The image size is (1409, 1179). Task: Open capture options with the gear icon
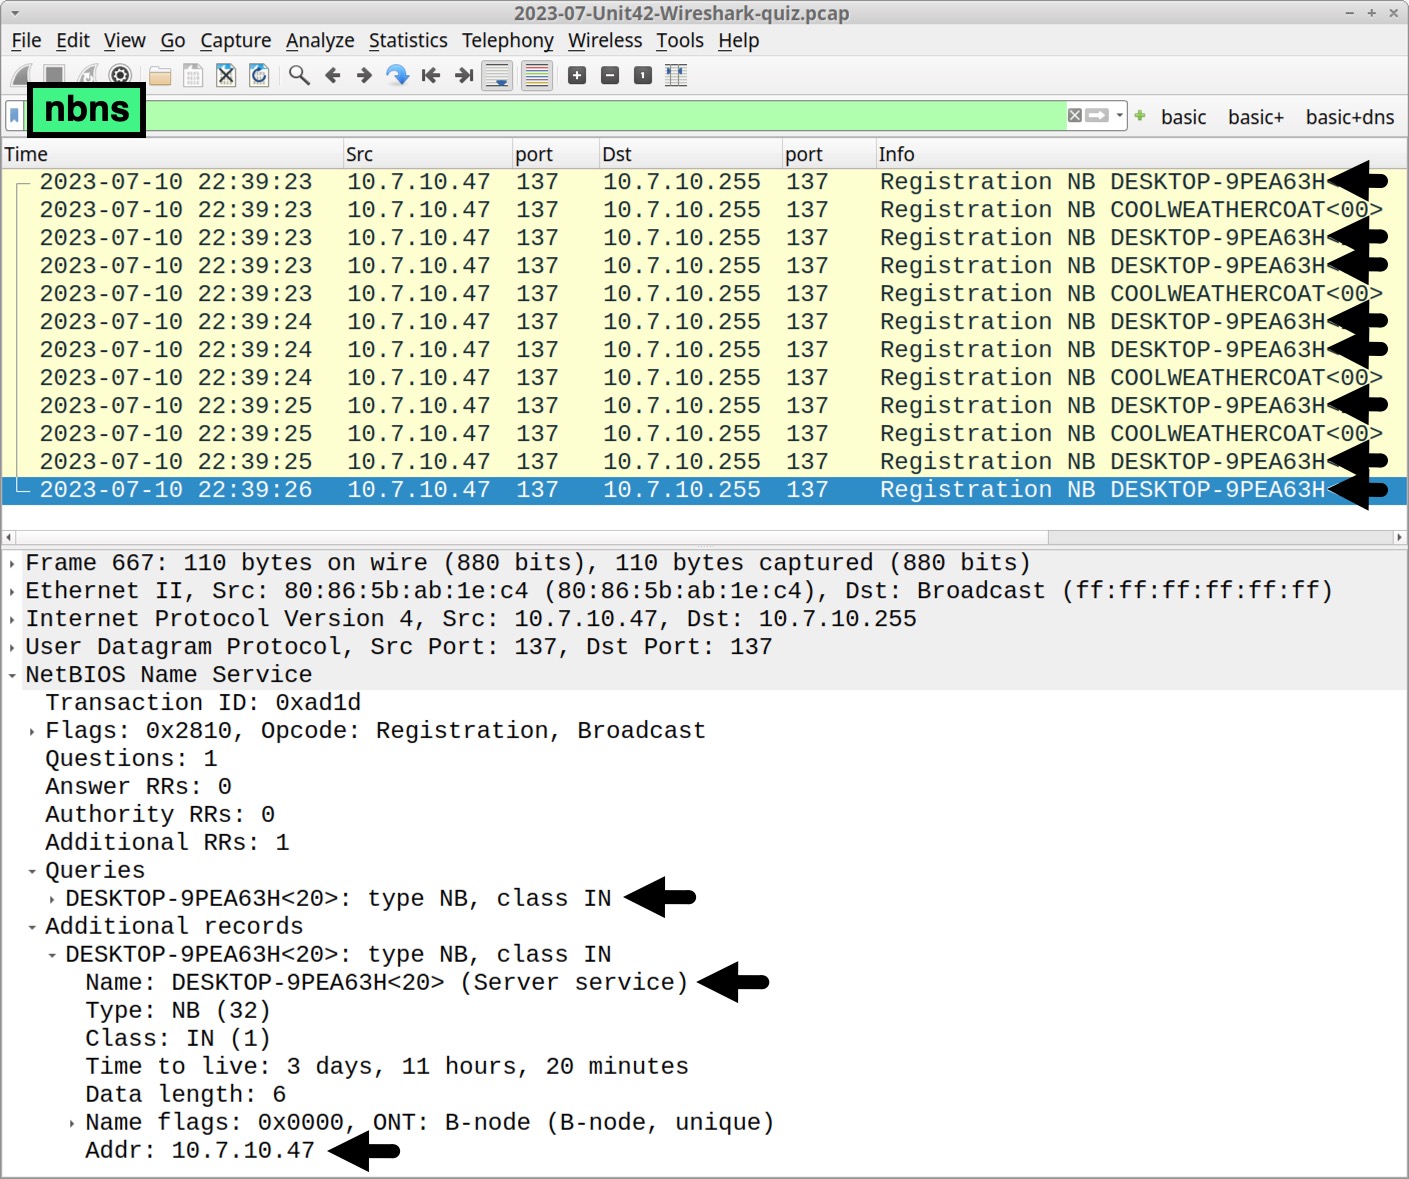pyautogui.click(x=119, y=75)
